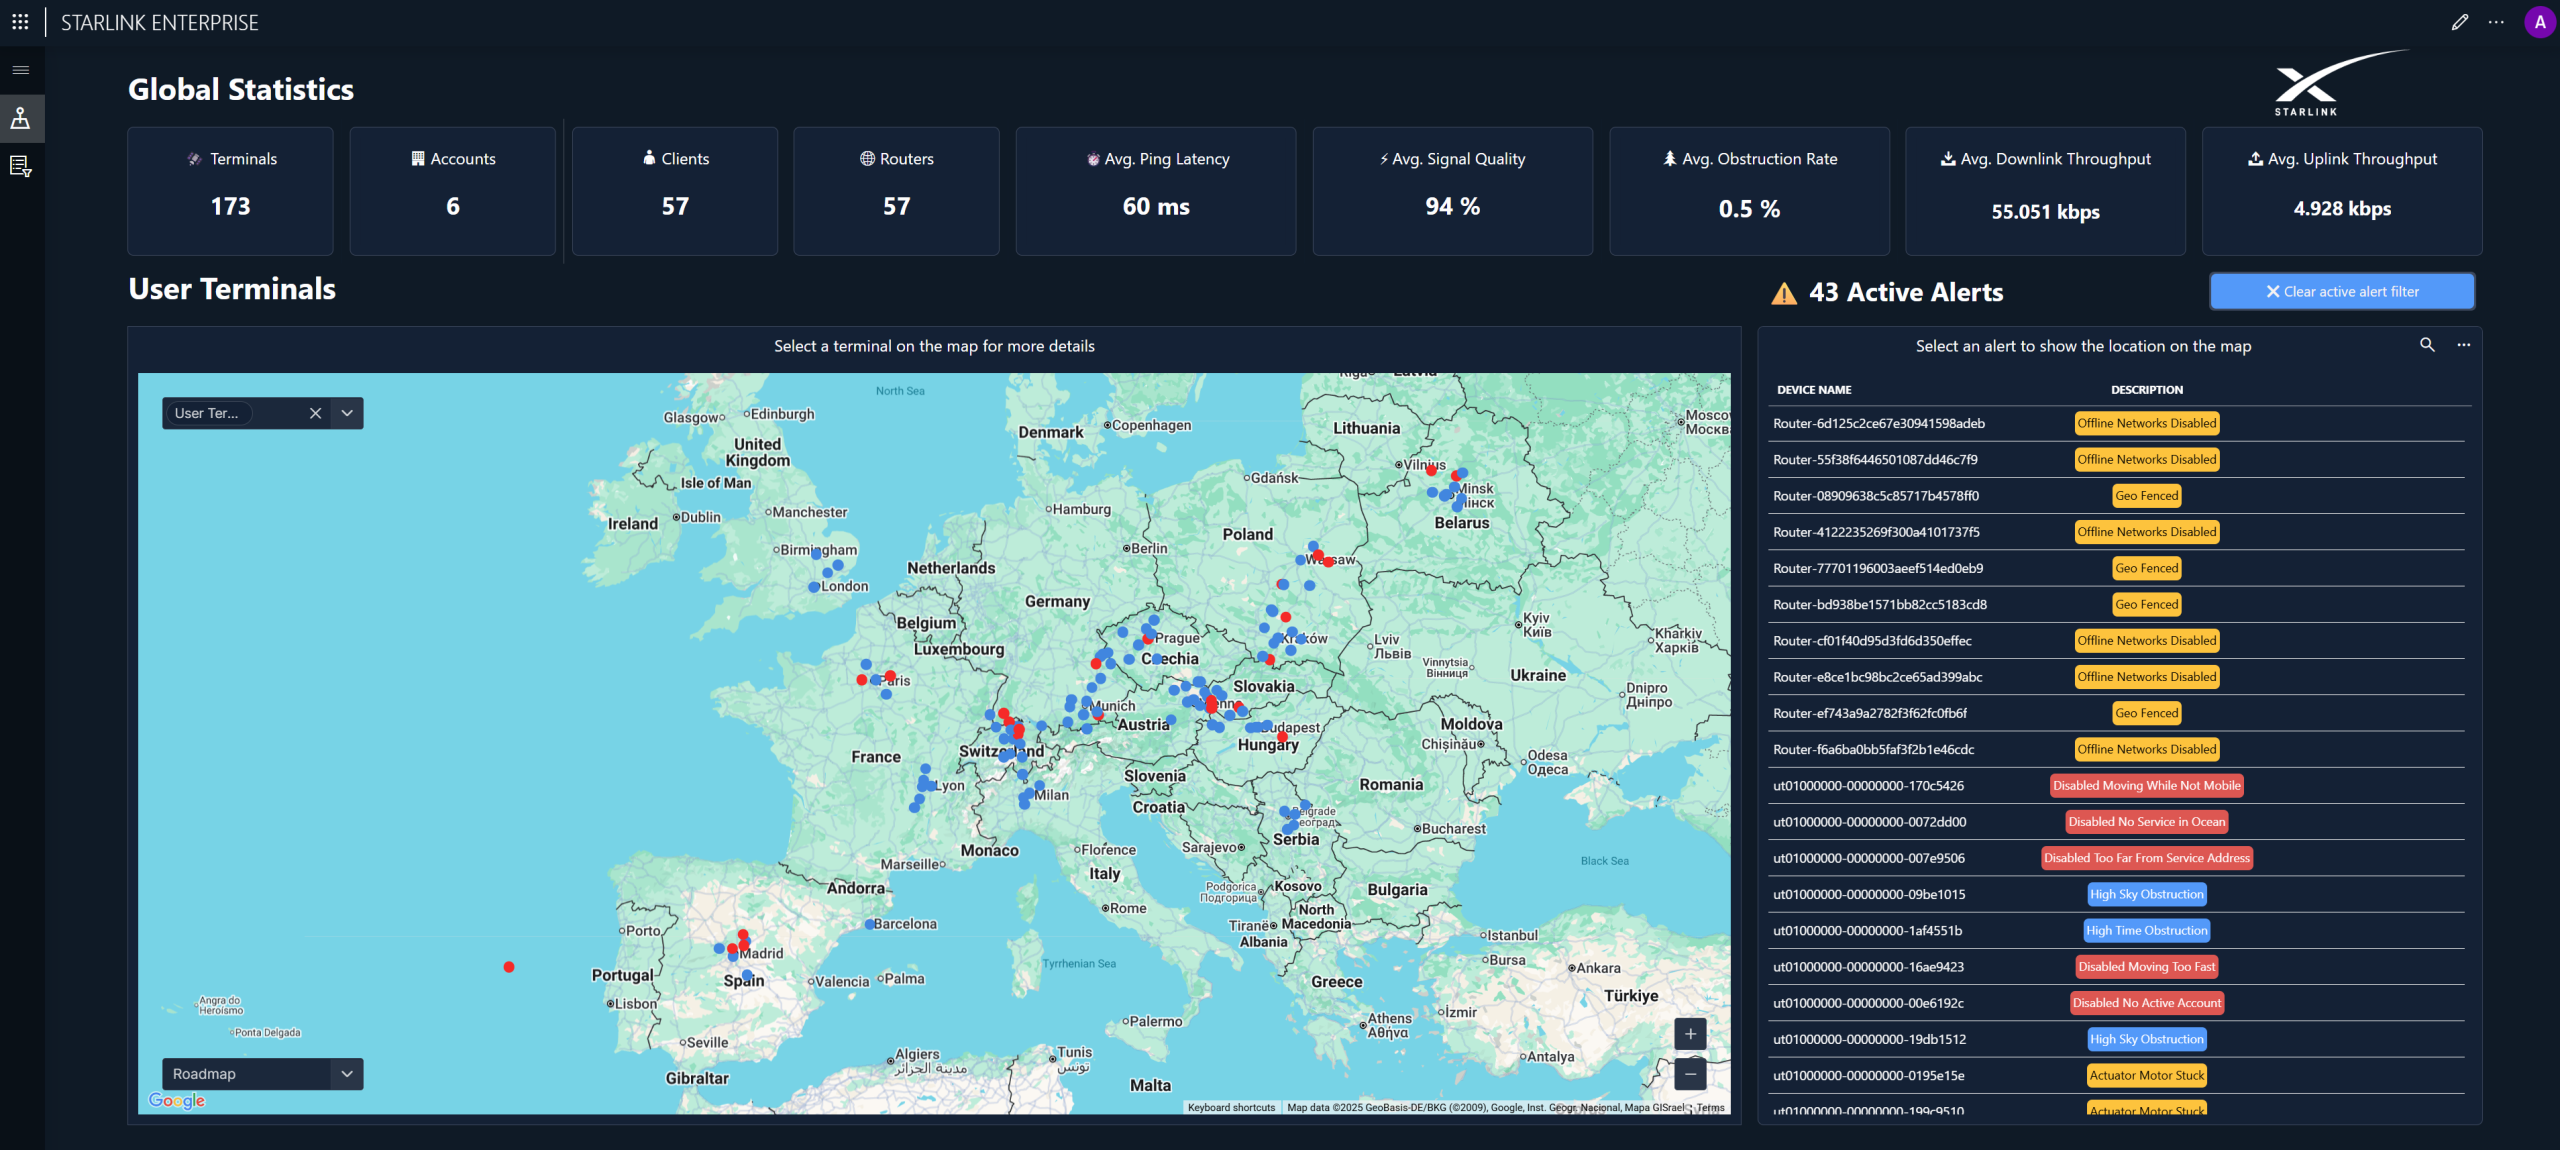
Task: Open the map Terms link
Action: pos(1710,1108)
